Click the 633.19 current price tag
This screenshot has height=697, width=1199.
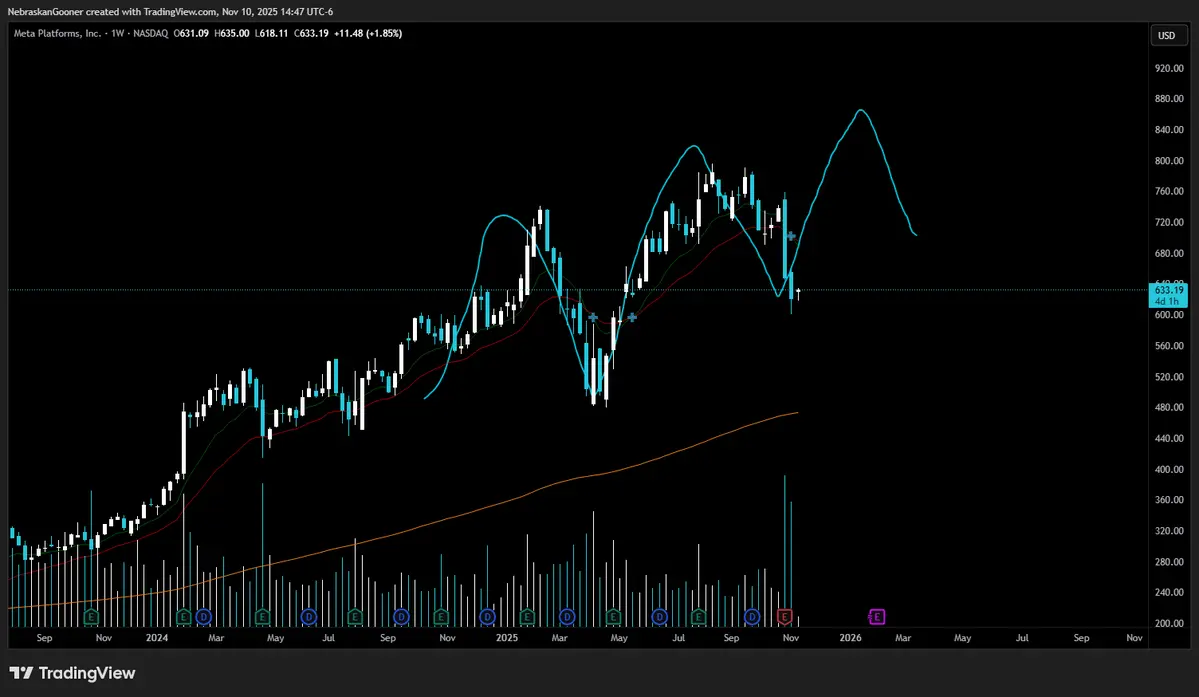1169,290
